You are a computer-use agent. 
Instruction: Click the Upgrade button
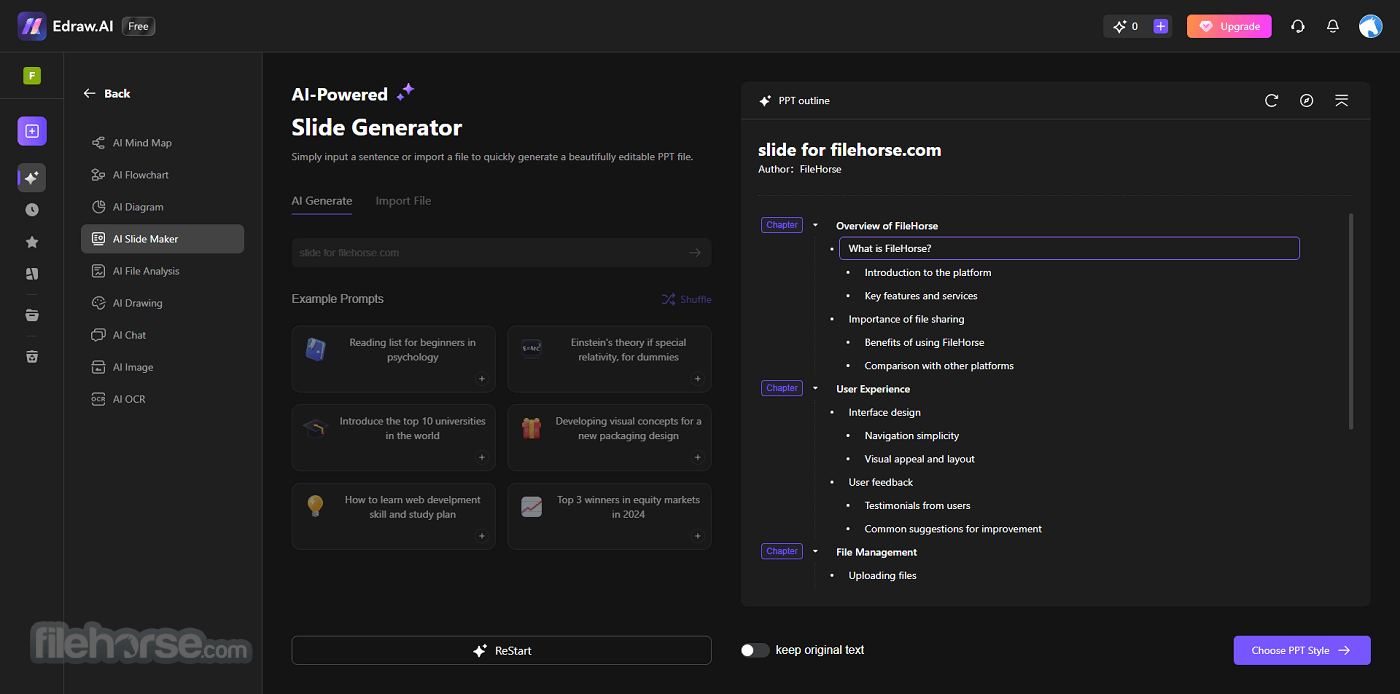pos(1229,26)
